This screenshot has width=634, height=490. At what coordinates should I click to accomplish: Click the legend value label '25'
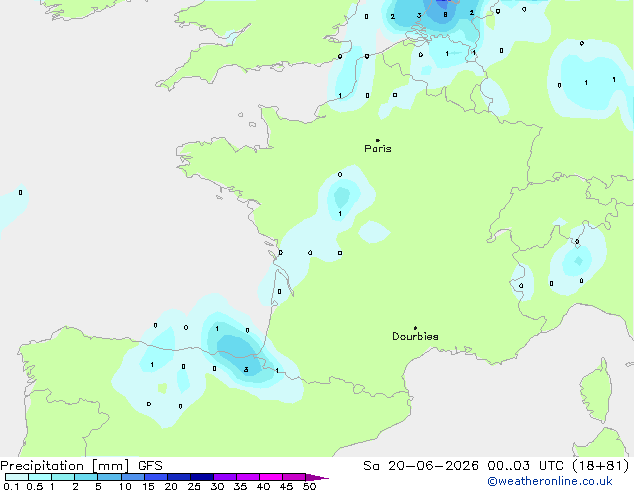pos(194,486)
